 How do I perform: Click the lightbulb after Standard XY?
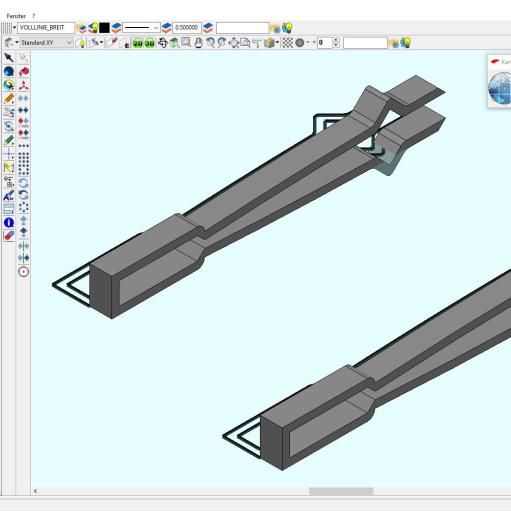(x=81, y=43)
